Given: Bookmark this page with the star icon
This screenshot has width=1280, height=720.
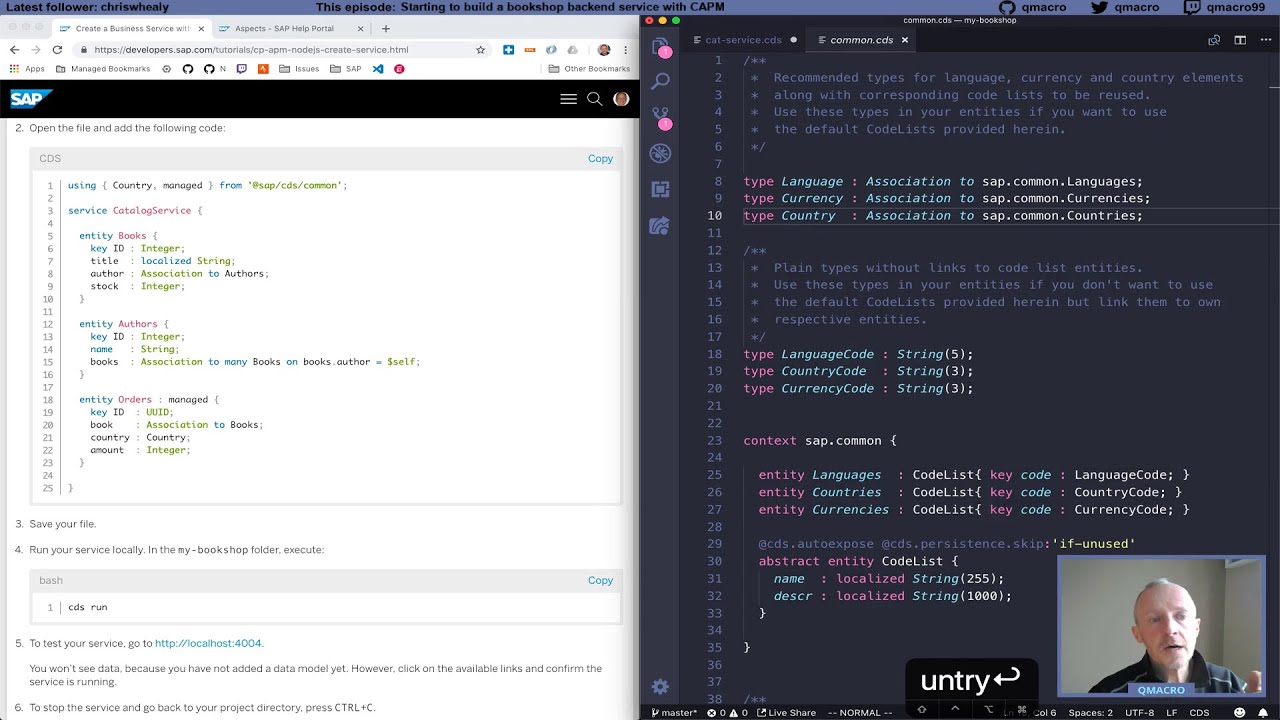Looking at the screenshot, I should (x=480, y=49).
